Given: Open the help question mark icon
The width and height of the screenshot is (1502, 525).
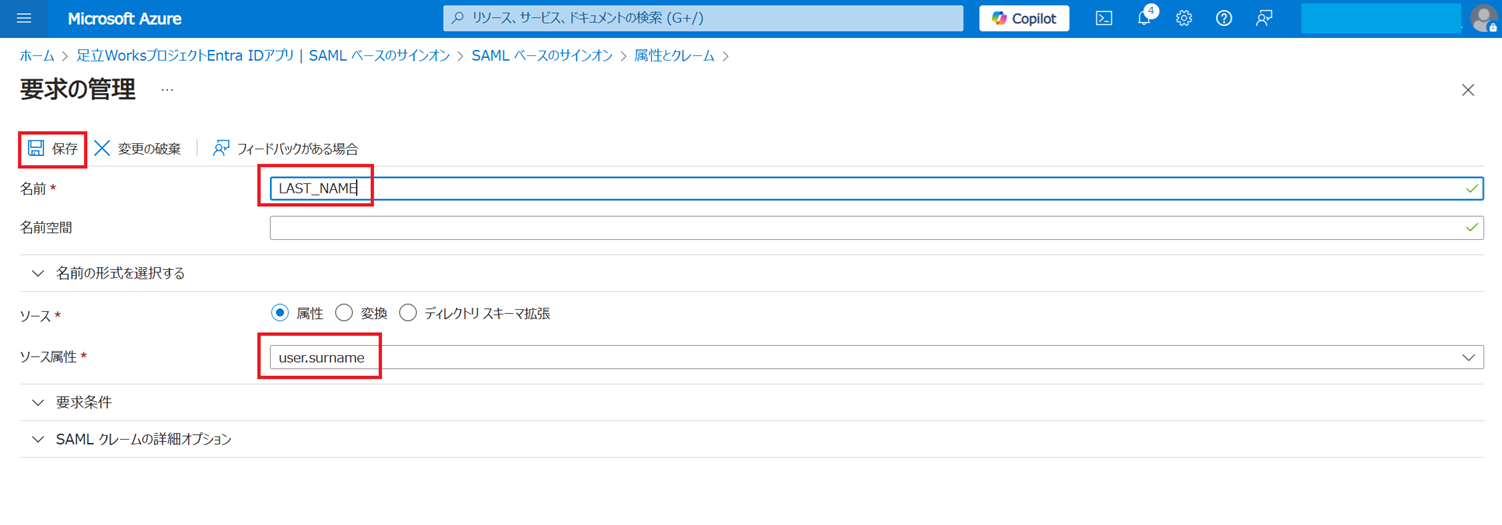Looking at the screenshot, I should (x=1224, y=18).
